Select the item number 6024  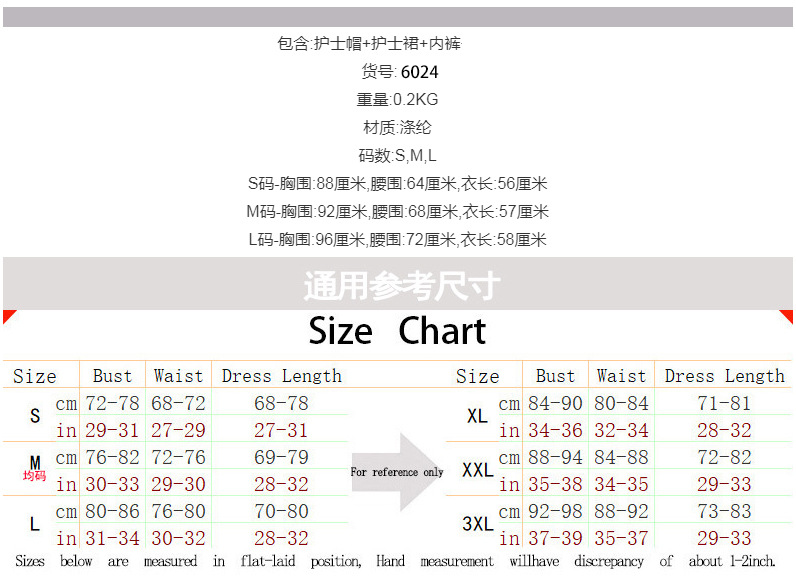(x=419, y=72)
